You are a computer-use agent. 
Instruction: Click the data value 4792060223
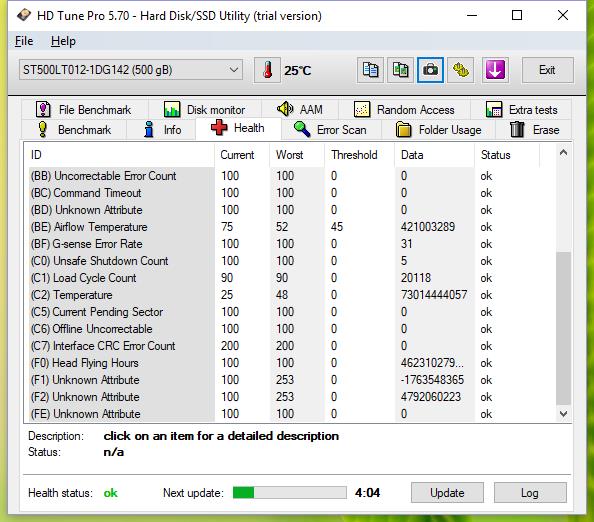[431, 397]
